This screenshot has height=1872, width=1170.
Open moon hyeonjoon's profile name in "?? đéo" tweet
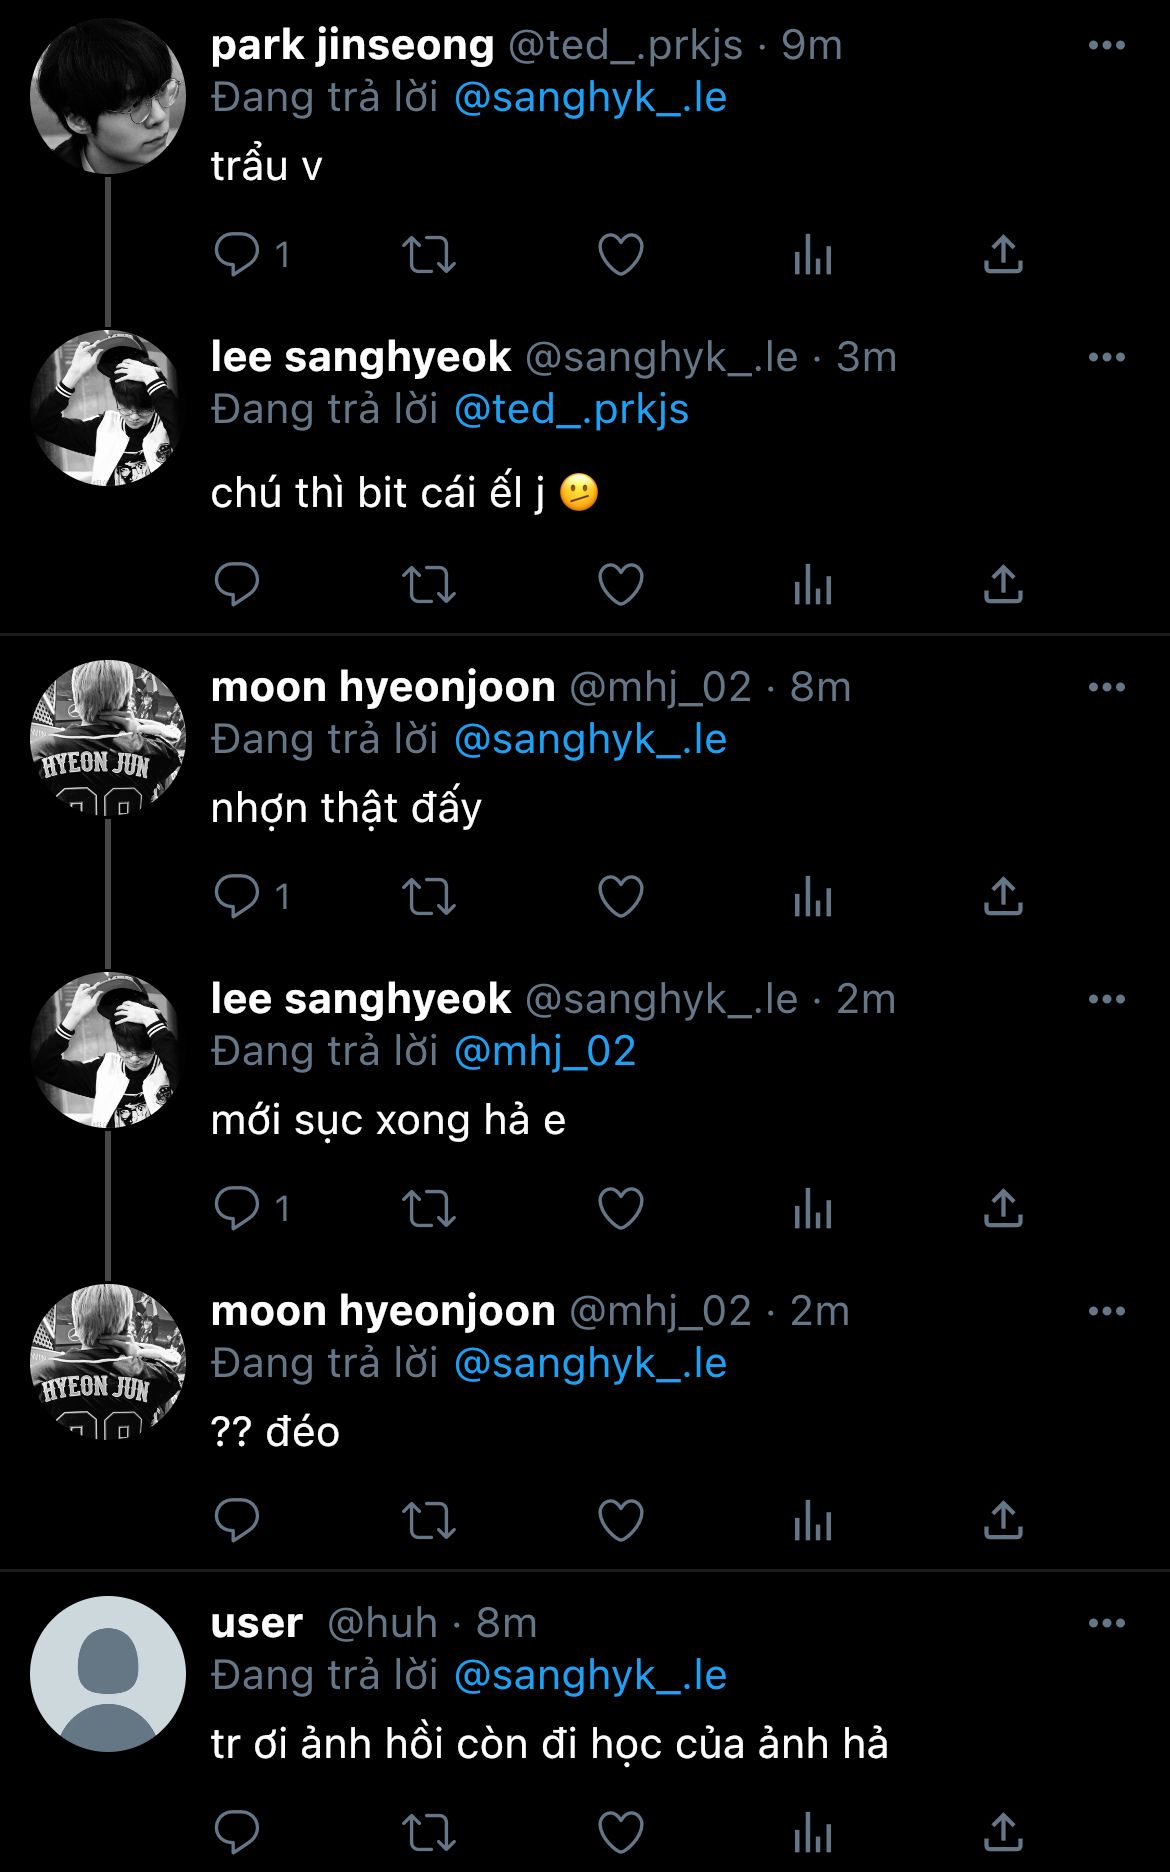[383, 1311]
